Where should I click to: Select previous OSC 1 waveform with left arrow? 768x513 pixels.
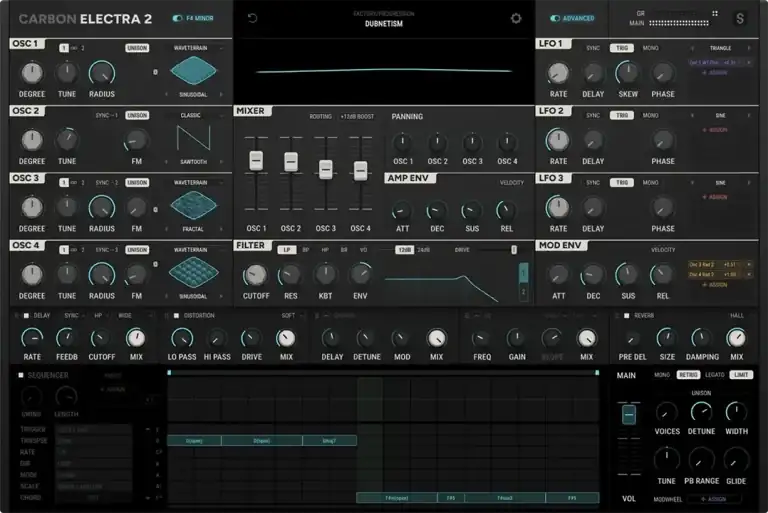tap(166, 94)
